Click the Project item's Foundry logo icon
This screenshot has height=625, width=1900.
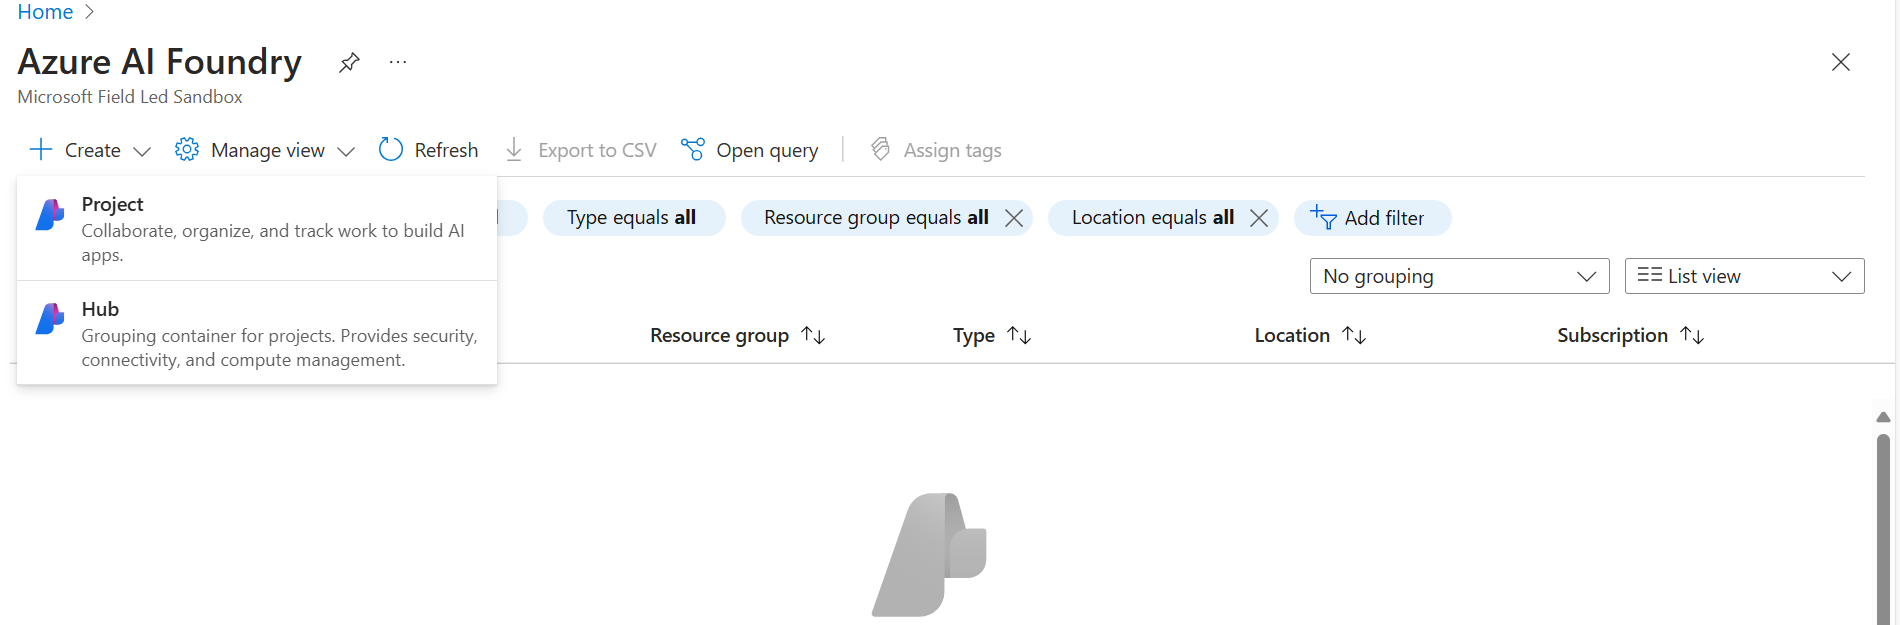tap(50, 214)
